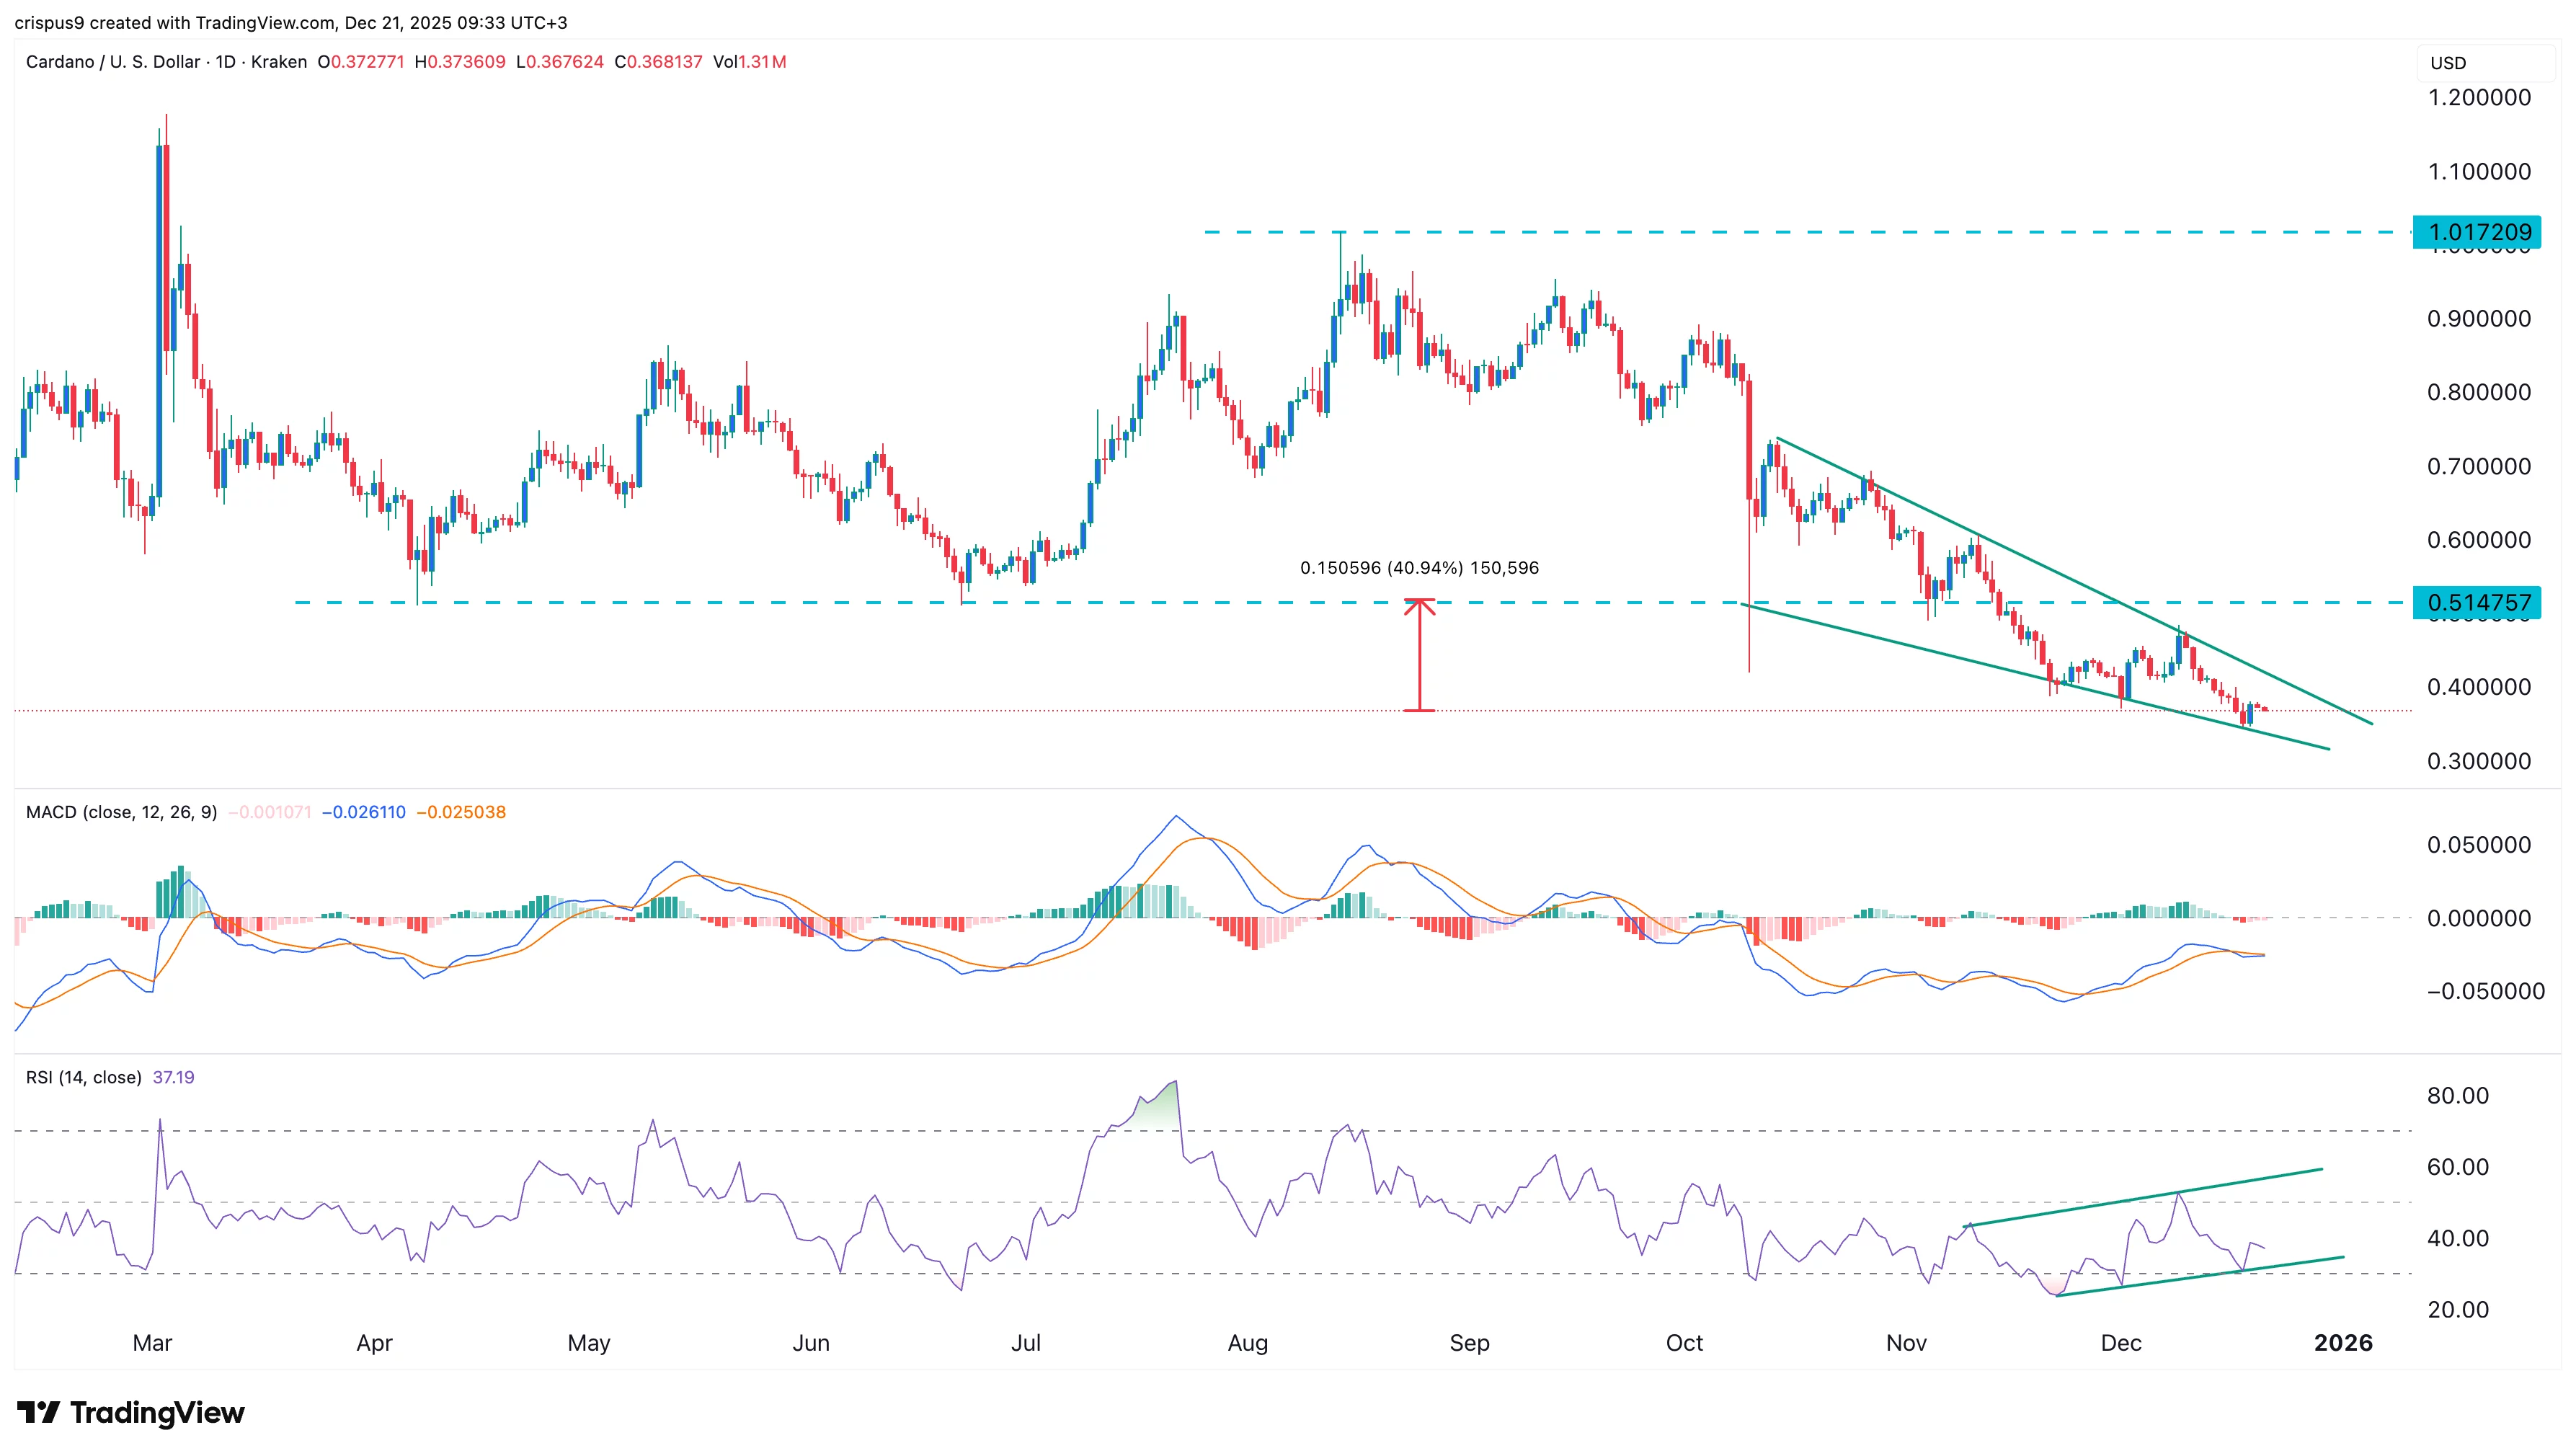Image resolution: width=2576 pixels, height=1456 pixels.
Task: Click the RSI reading 37.19
Action: click(x=172, y=1078)
